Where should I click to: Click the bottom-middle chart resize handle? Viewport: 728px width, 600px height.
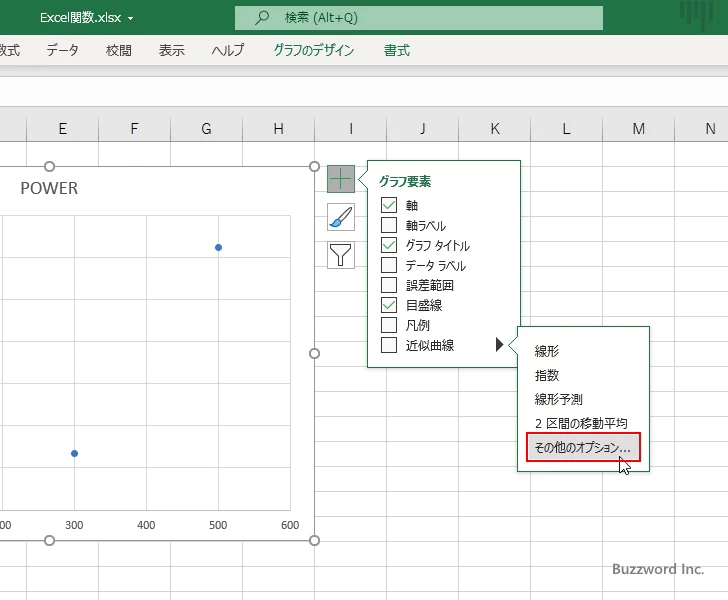[49, 541]
